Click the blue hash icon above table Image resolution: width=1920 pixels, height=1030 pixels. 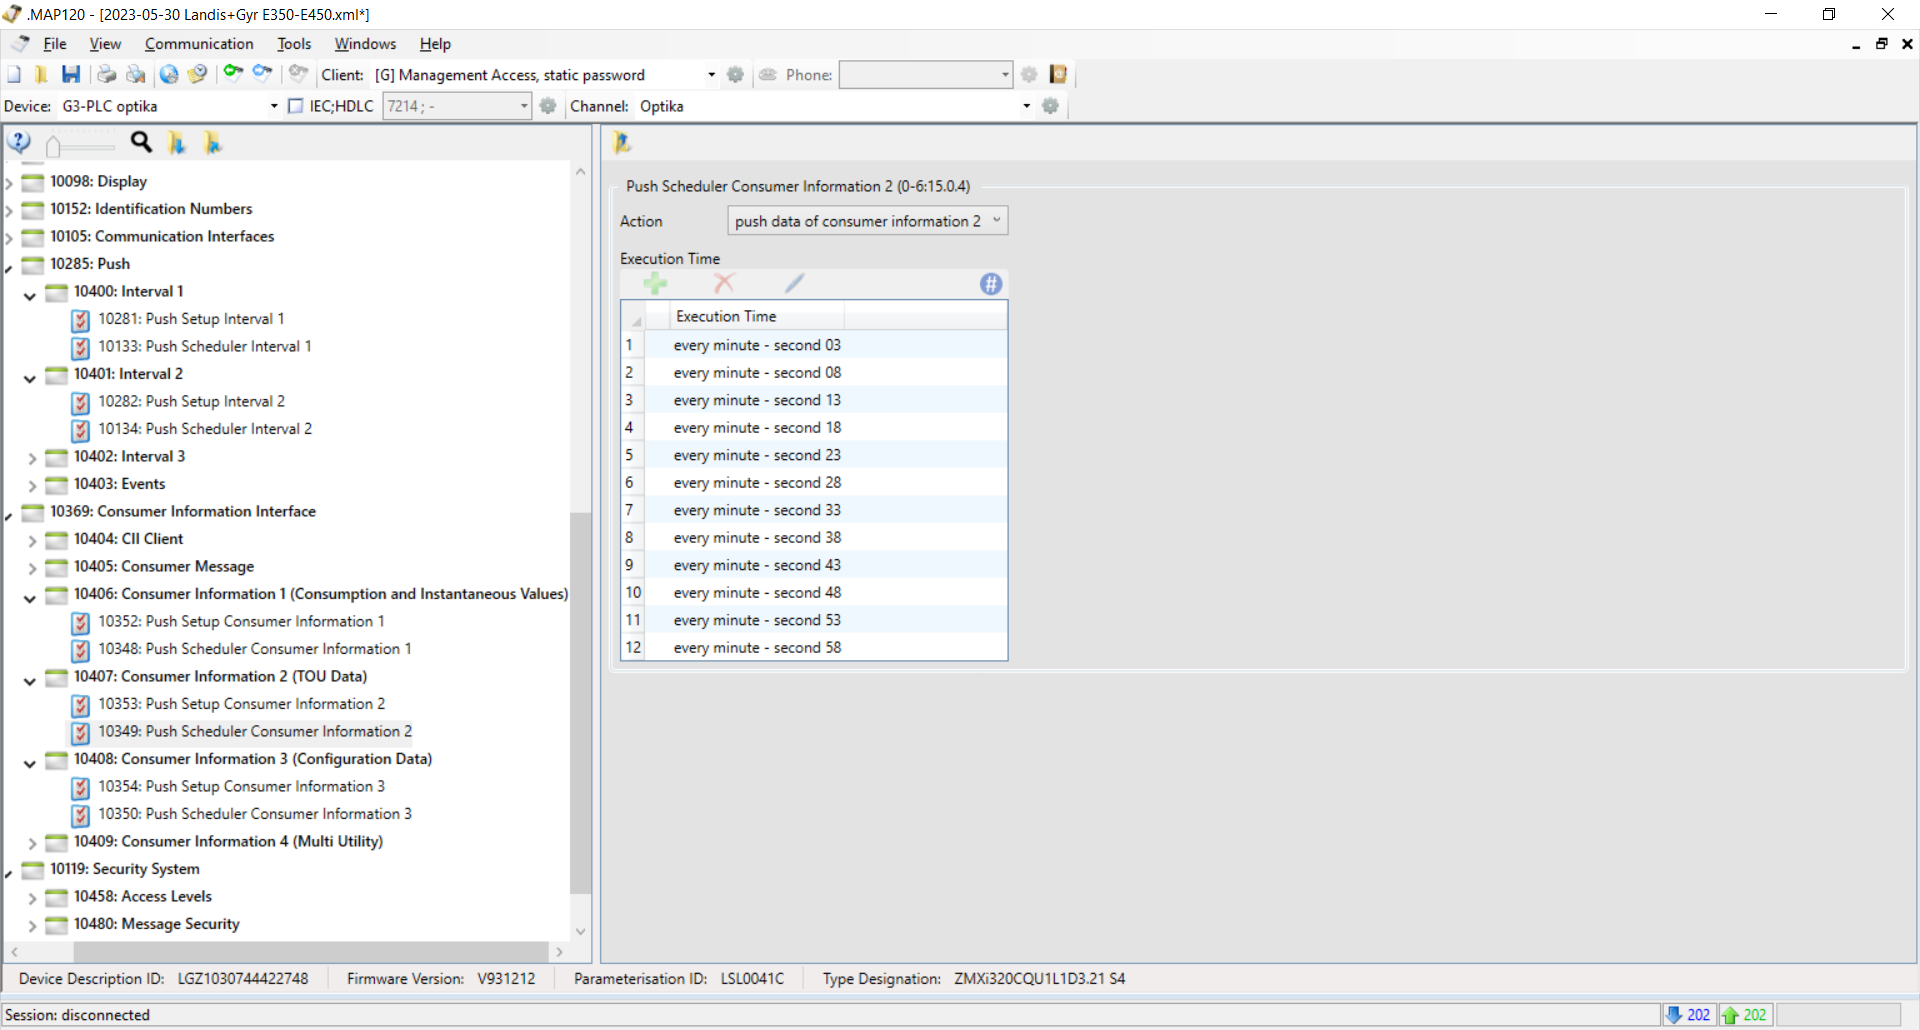[x=991, y=284]
